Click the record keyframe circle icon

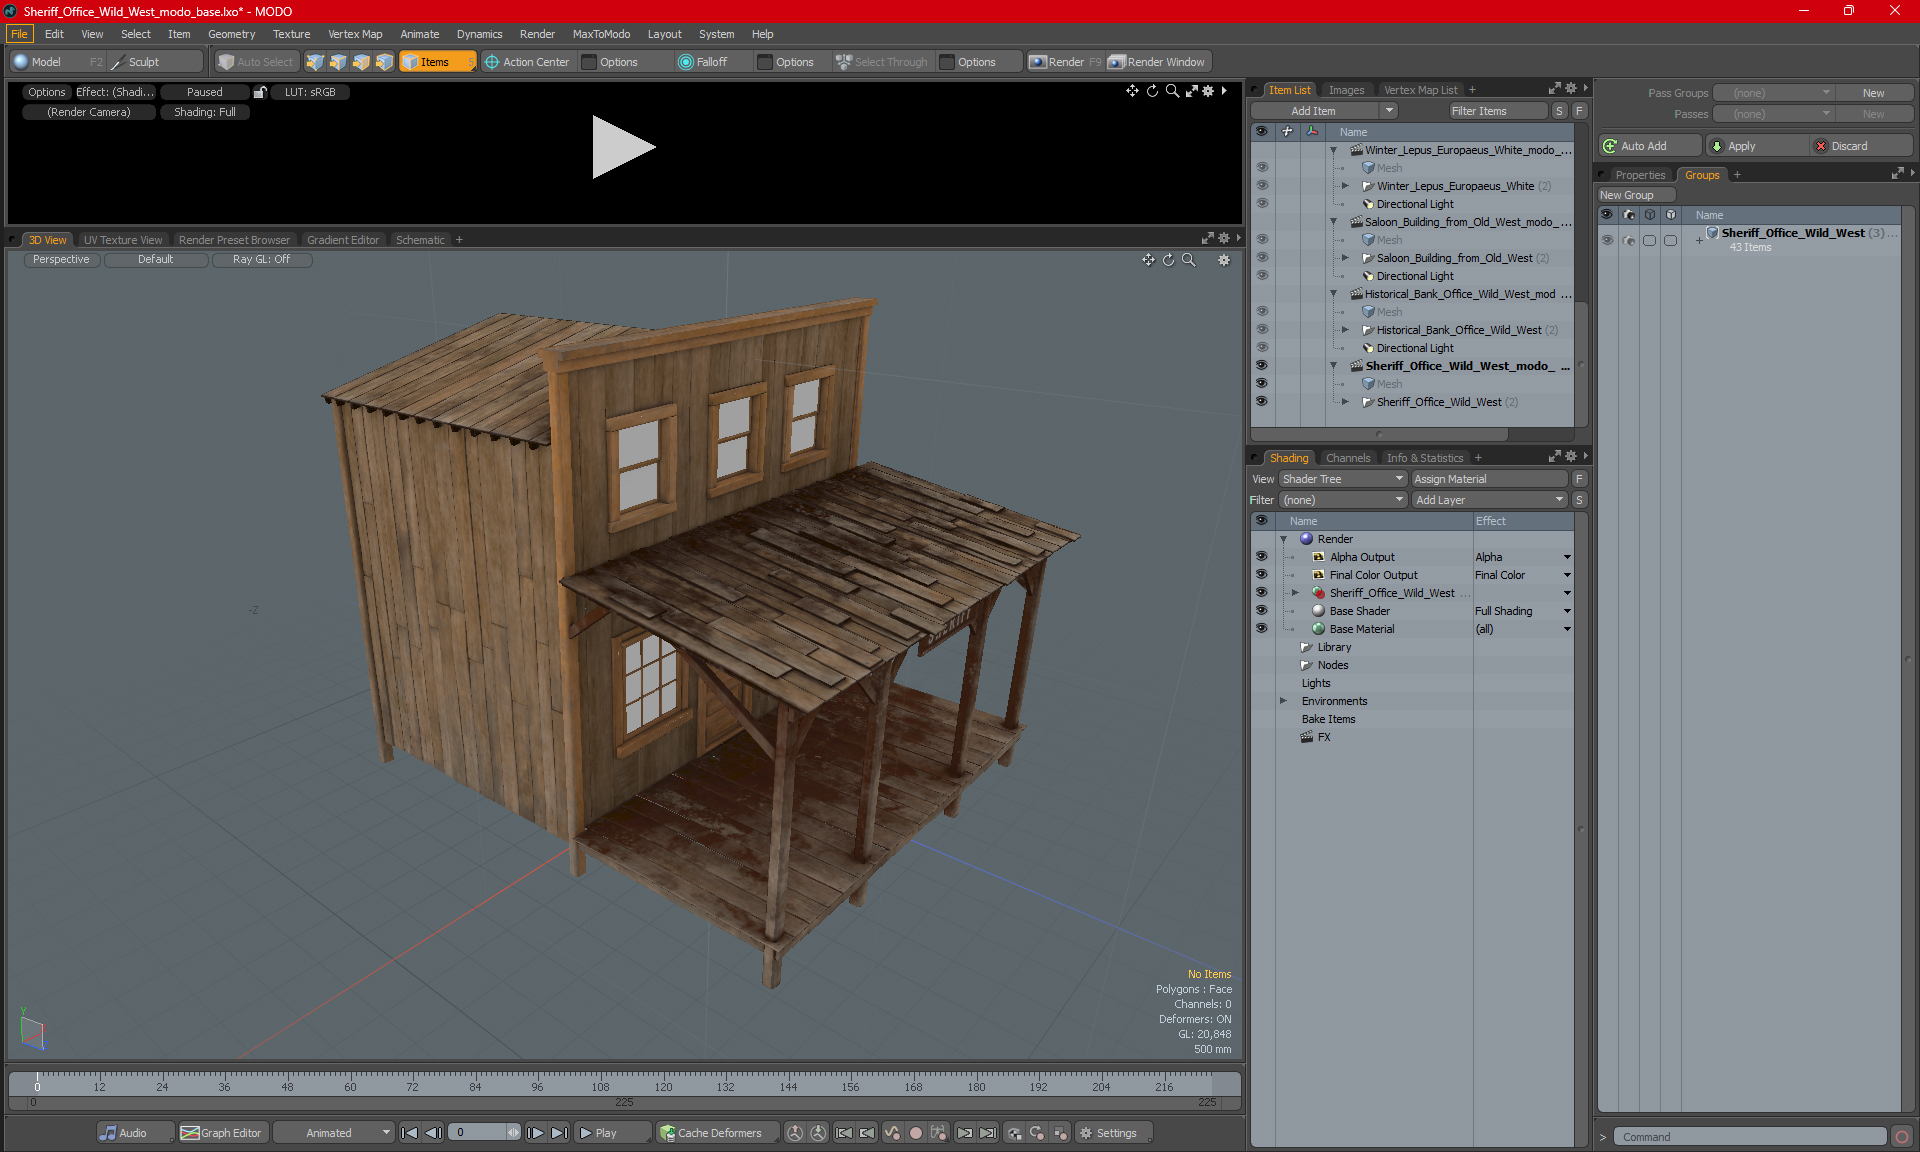915,1133
